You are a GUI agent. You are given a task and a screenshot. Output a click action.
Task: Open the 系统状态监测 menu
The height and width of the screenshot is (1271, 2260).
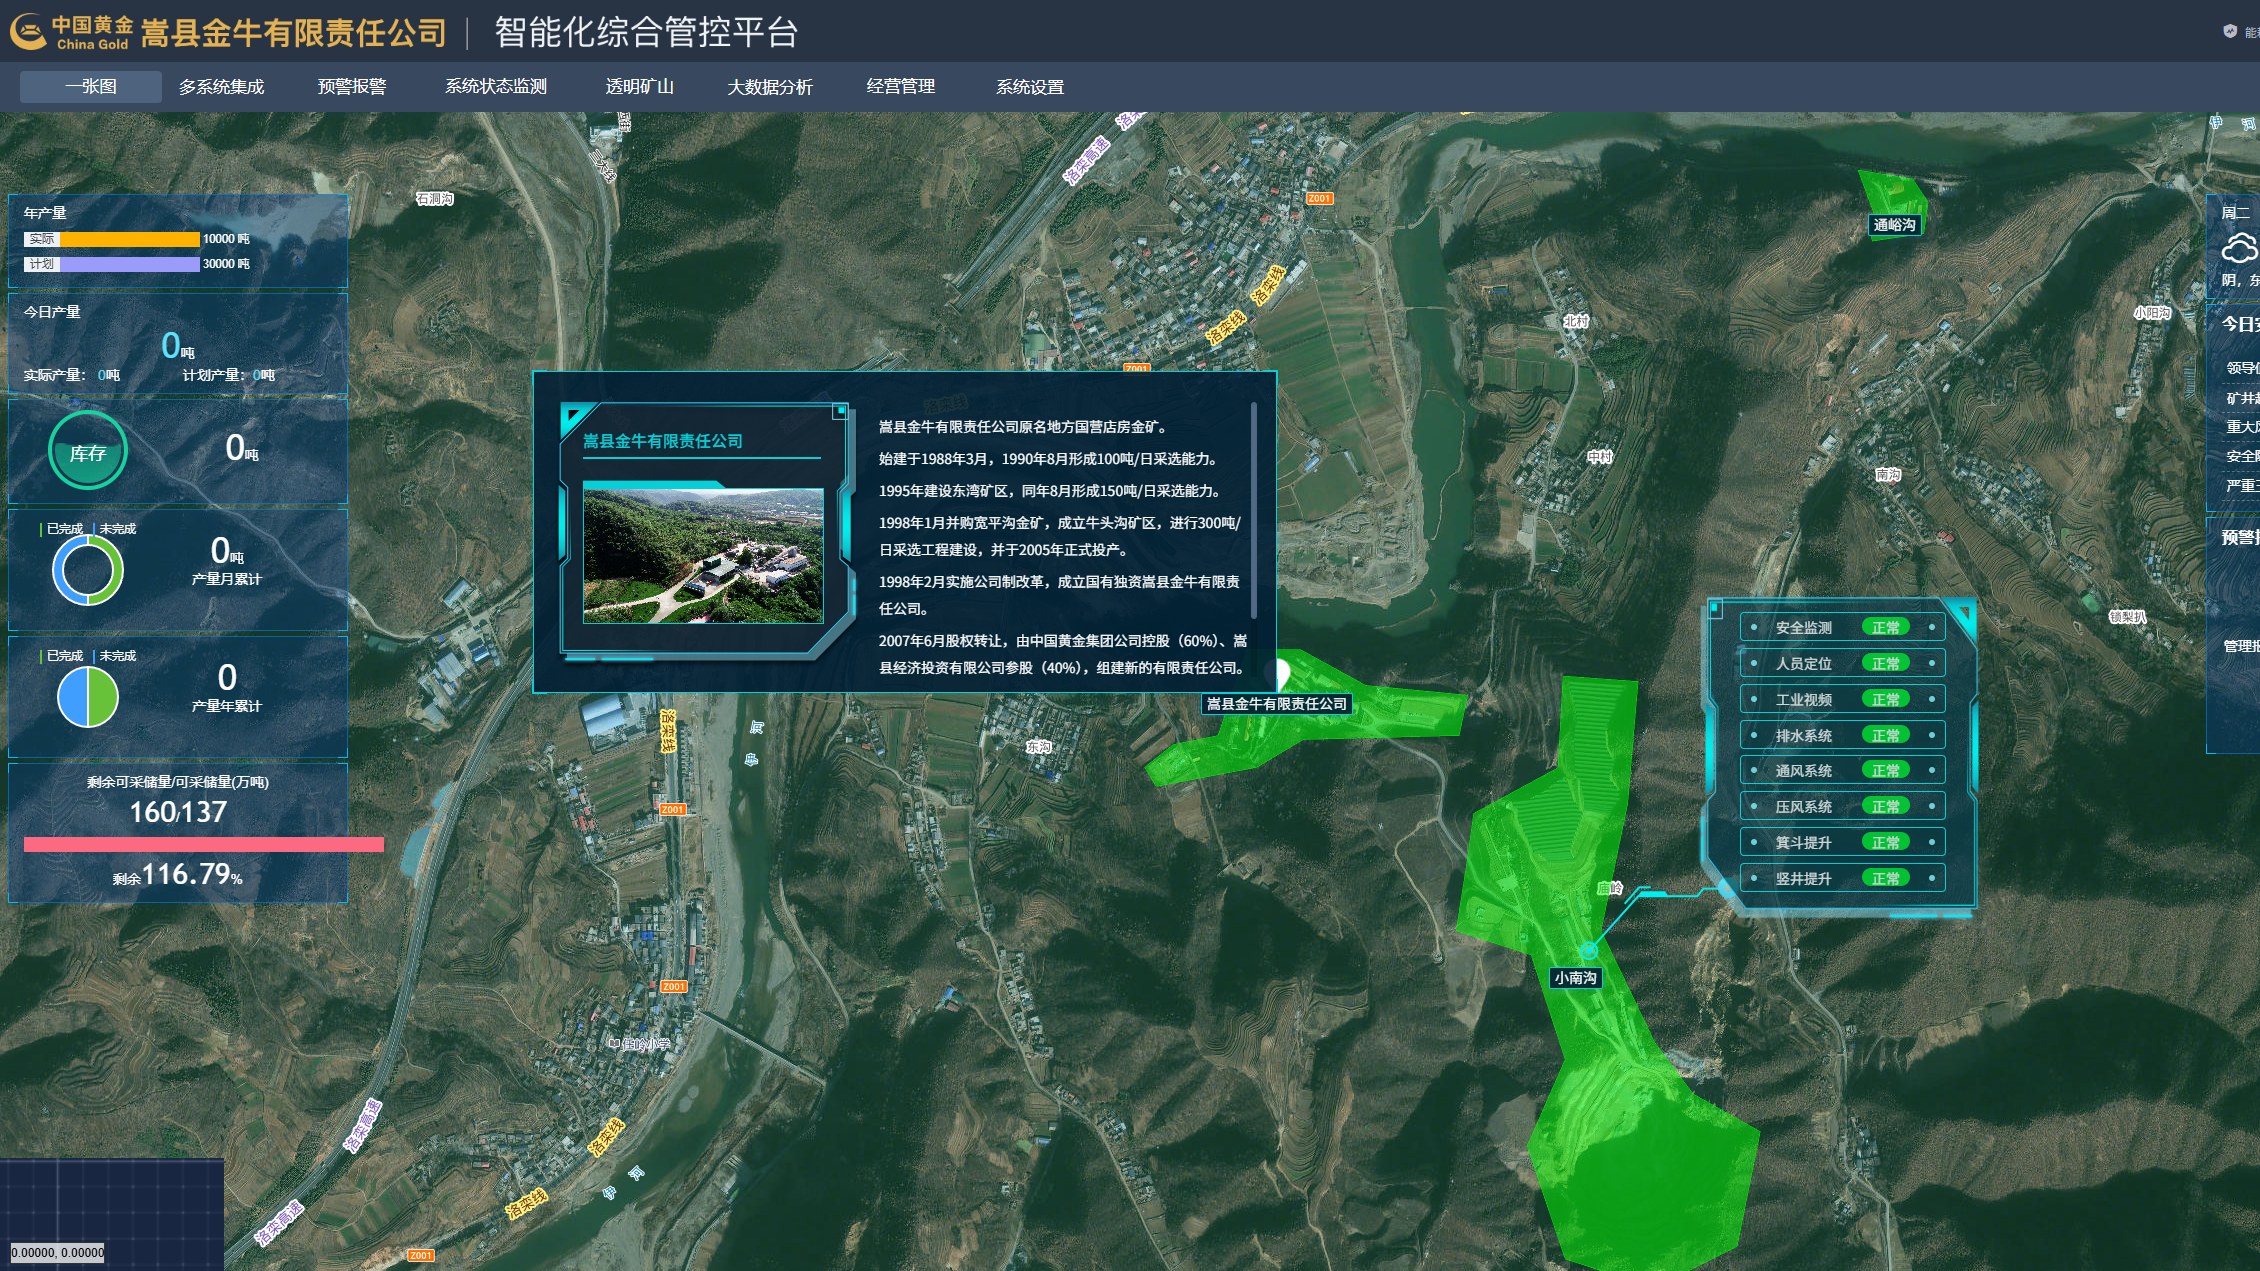pos(496,87)
